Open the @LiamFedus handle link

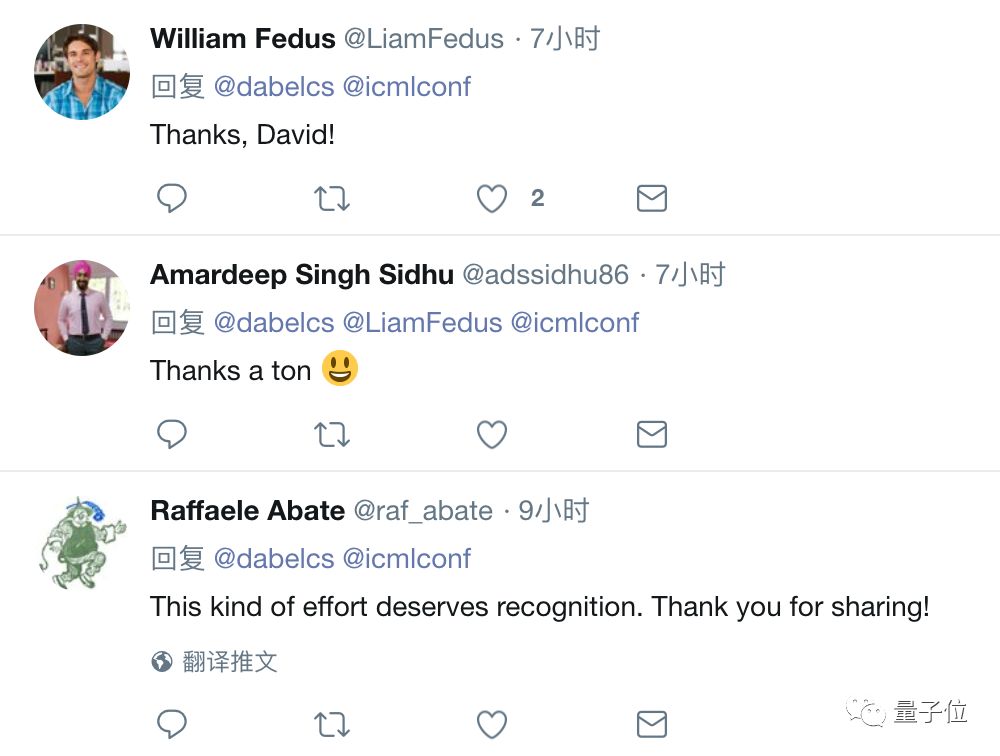(x=424, y=39)
